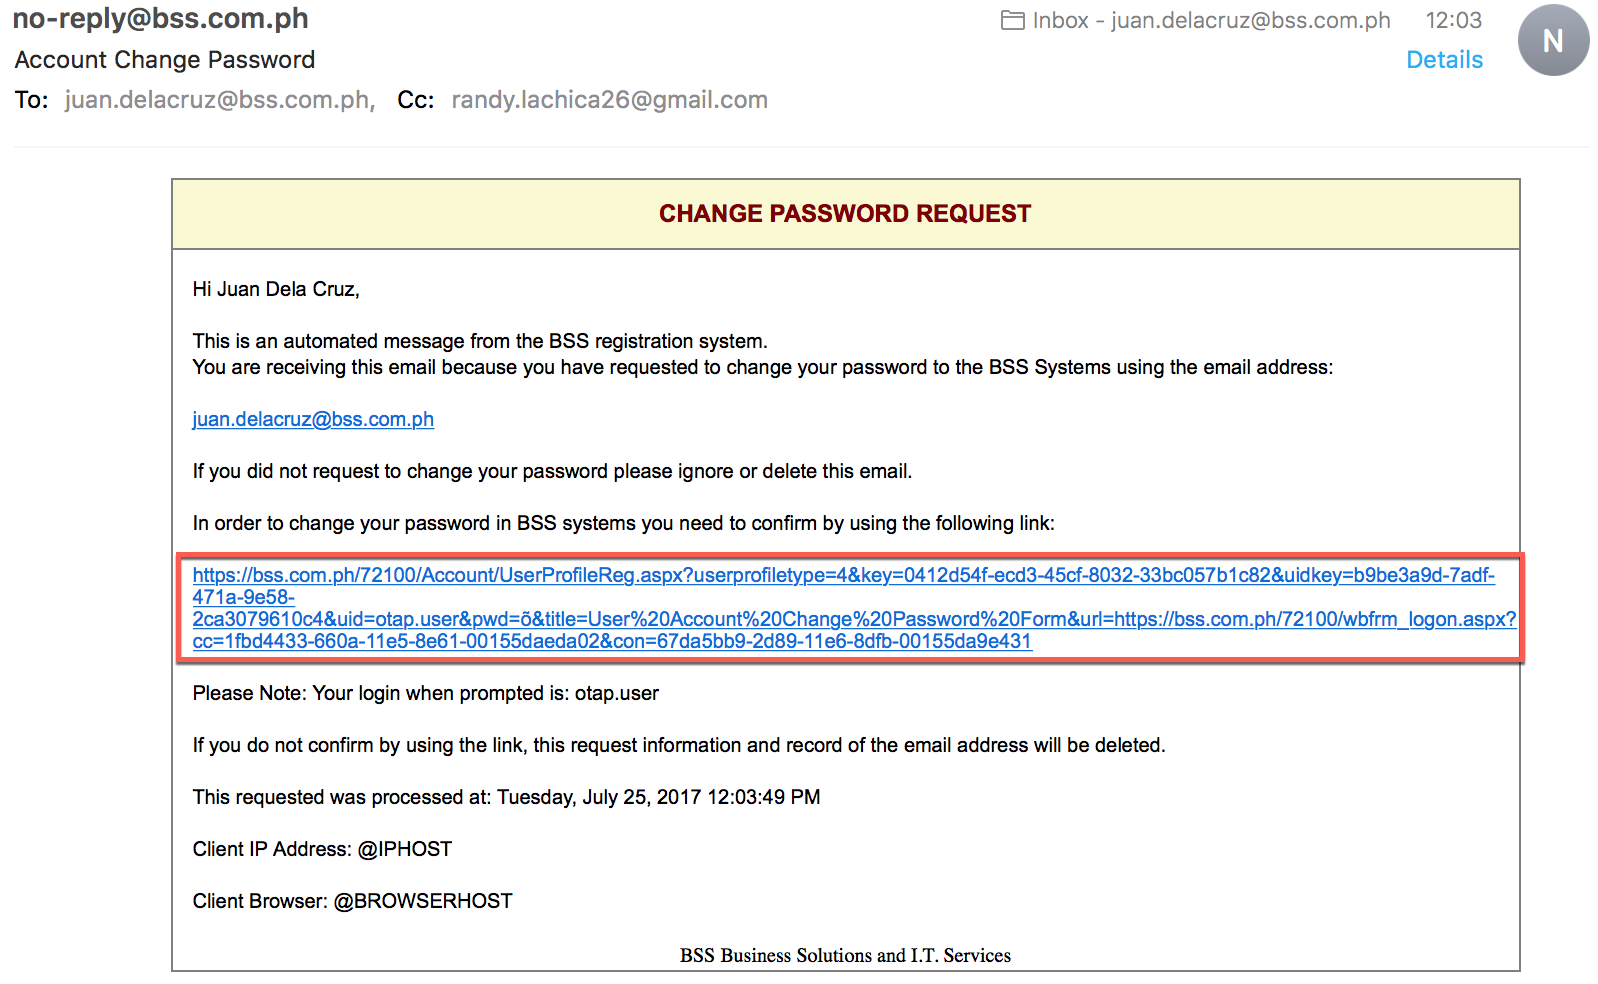
Task: Click the Account Change Password subject line
Action: [165, 60]
